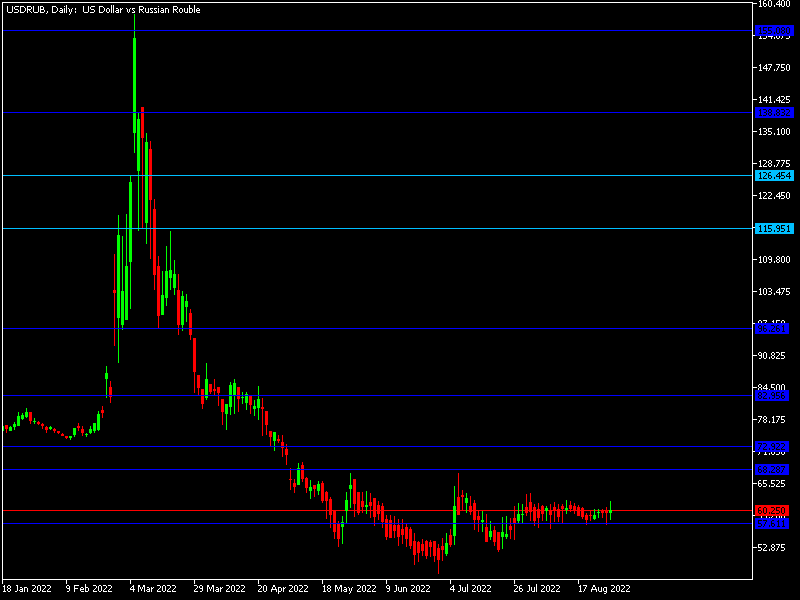Click the 135.100 price scale value
800x600 pixels.
pos(774,132)
